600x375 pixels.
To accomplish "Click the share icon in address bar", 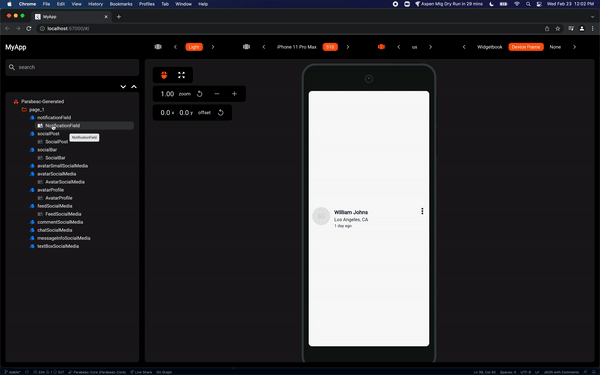I will pos(547,28).
